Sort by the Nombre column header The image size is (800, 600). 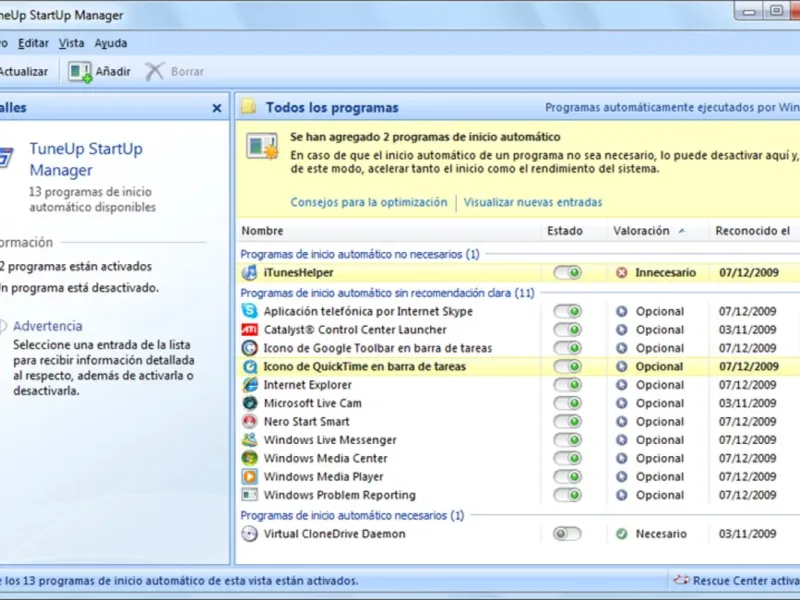(x=389, y=231)
